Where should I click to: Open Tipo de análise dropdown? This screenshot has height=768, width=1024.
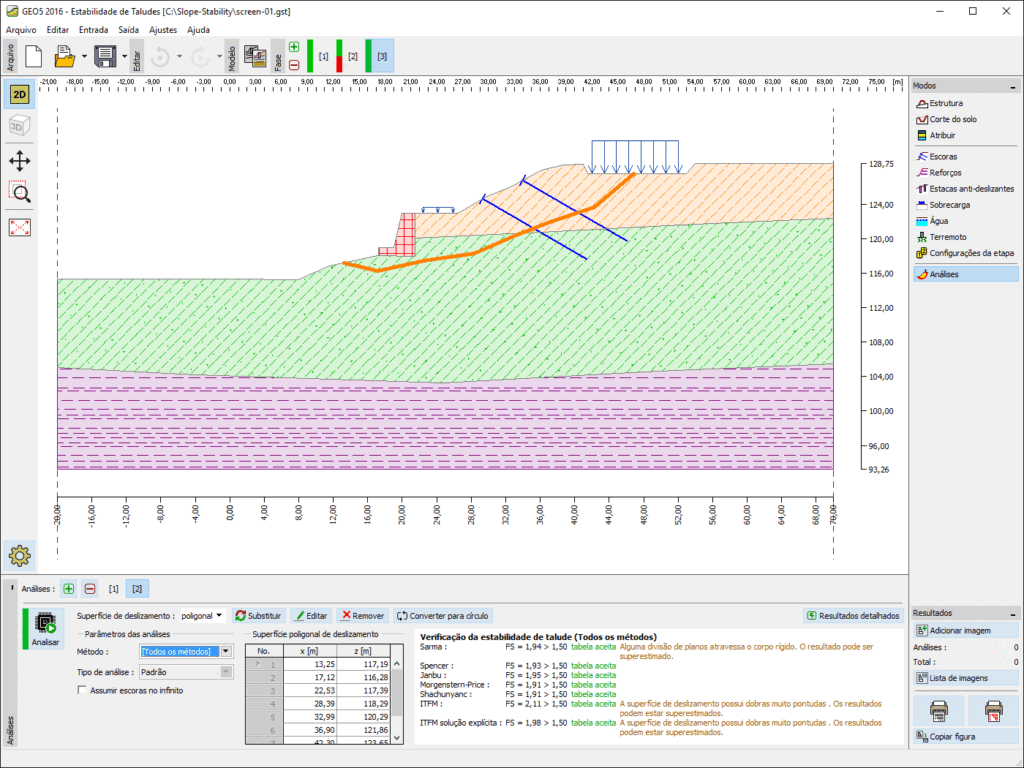(x=186, y=672)
